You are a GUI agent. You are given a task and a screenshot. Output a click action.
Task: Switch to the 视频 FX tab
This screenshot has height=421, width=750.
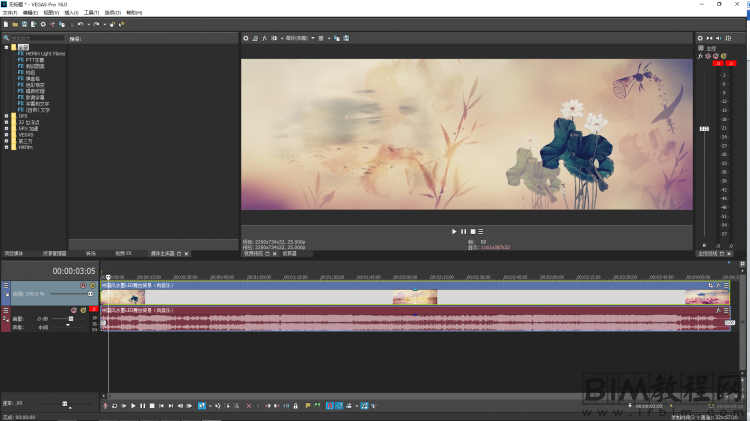click(x=123, y=254)
